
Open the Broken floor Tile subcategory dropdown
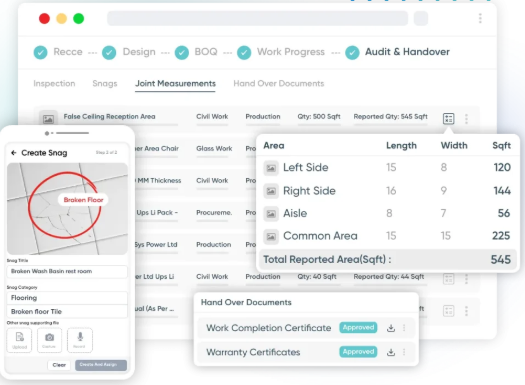pyautogui.click(x=67, y=312)
